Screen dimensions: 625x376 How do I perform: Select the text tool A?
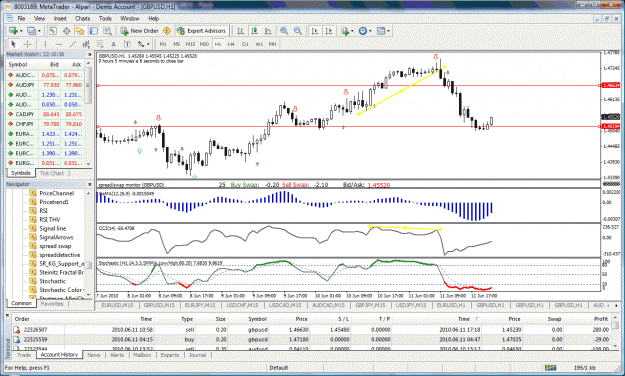click(x=113, y=44)
